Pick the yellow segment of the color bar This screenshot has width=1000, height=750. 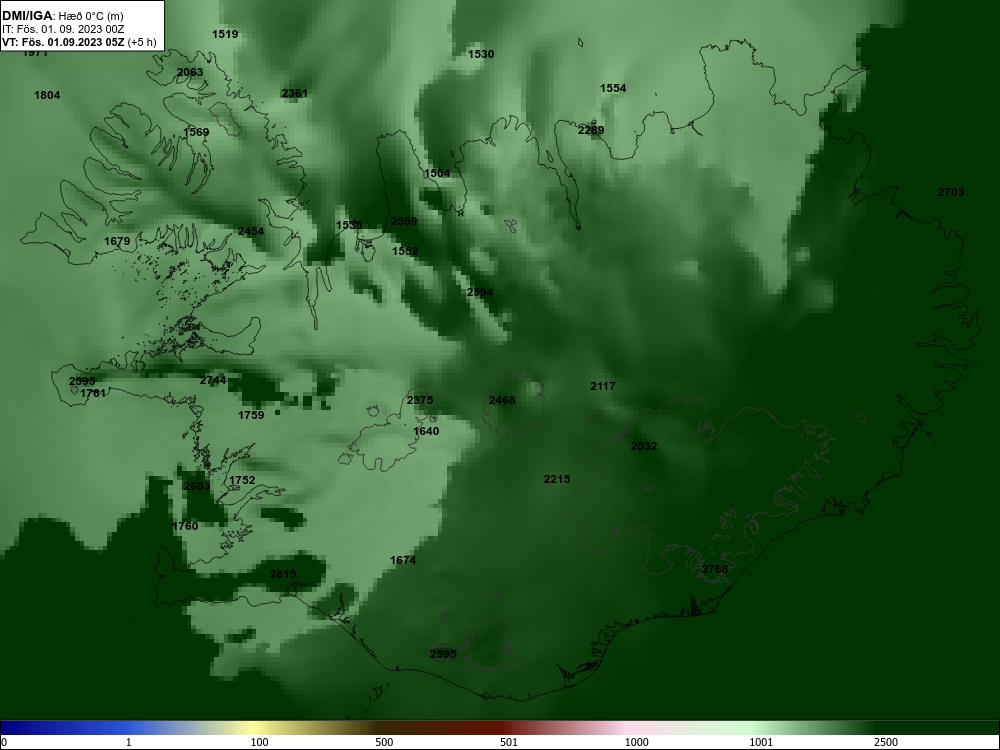(x=255, y=728)
